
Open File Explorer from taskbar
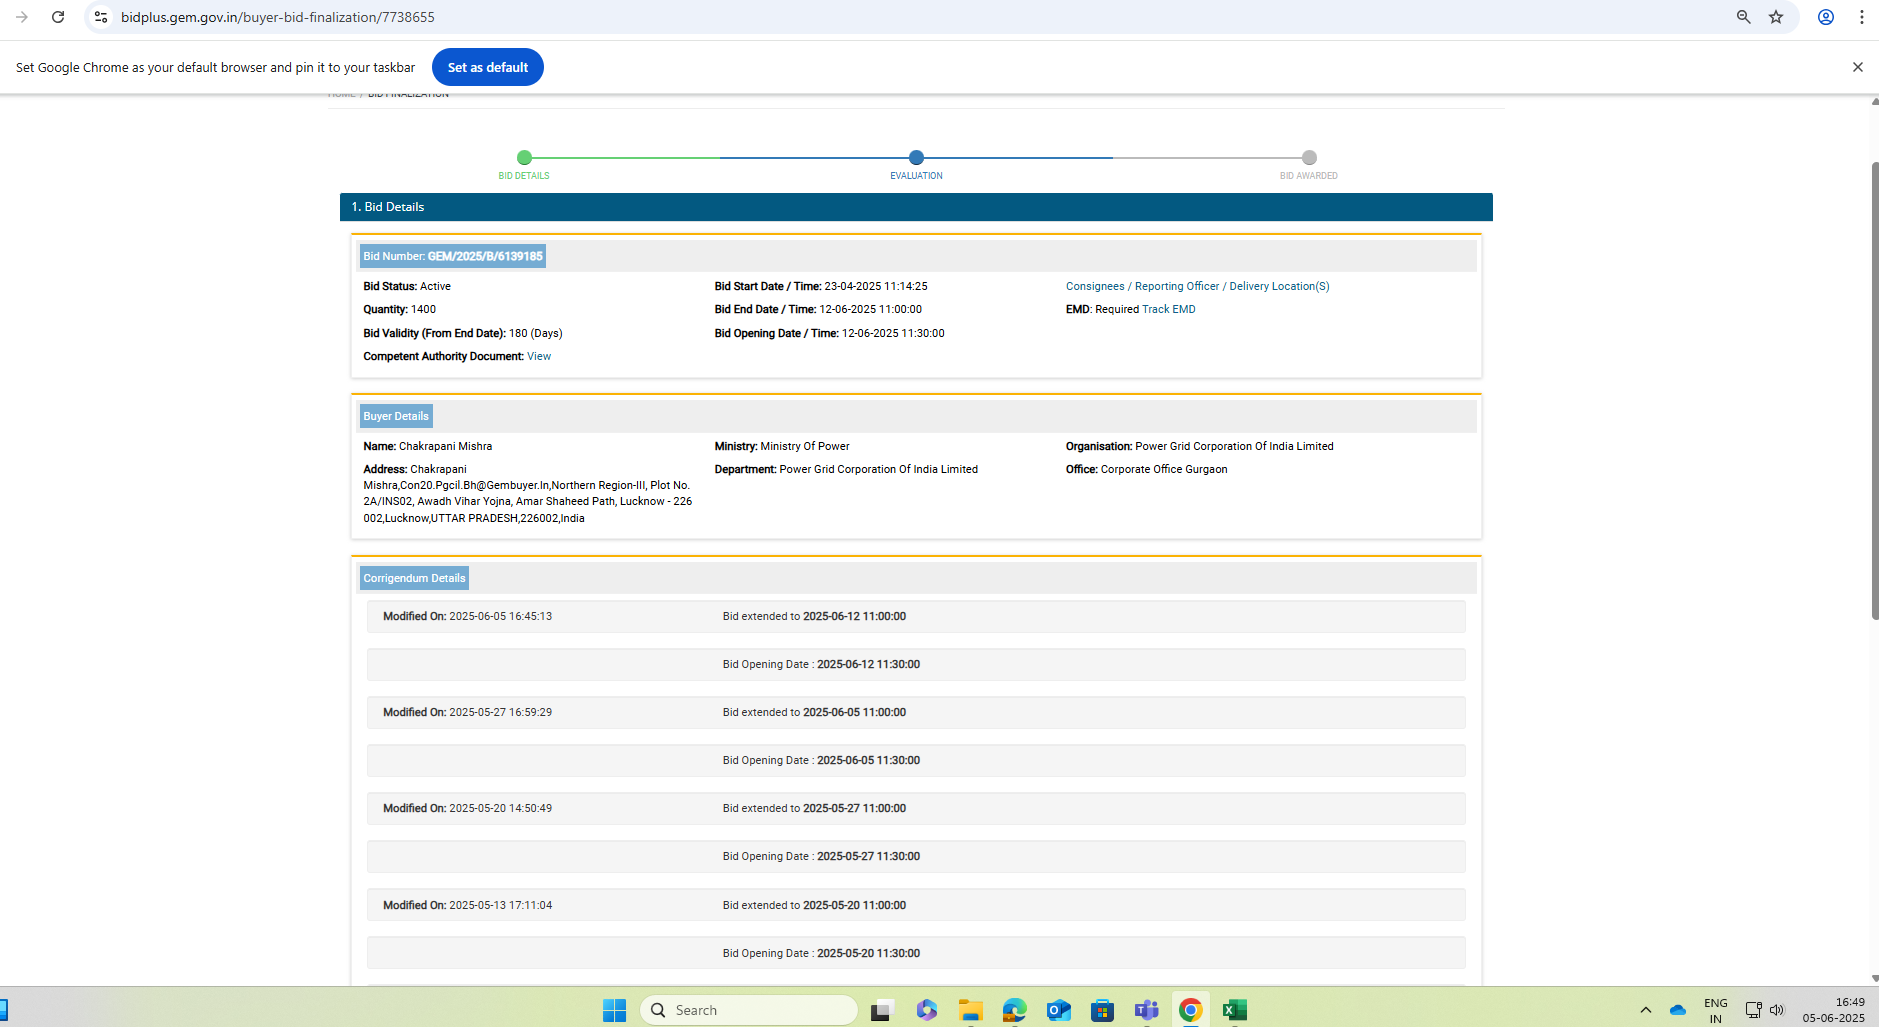pyautogui.click(x=970, y=1010)
